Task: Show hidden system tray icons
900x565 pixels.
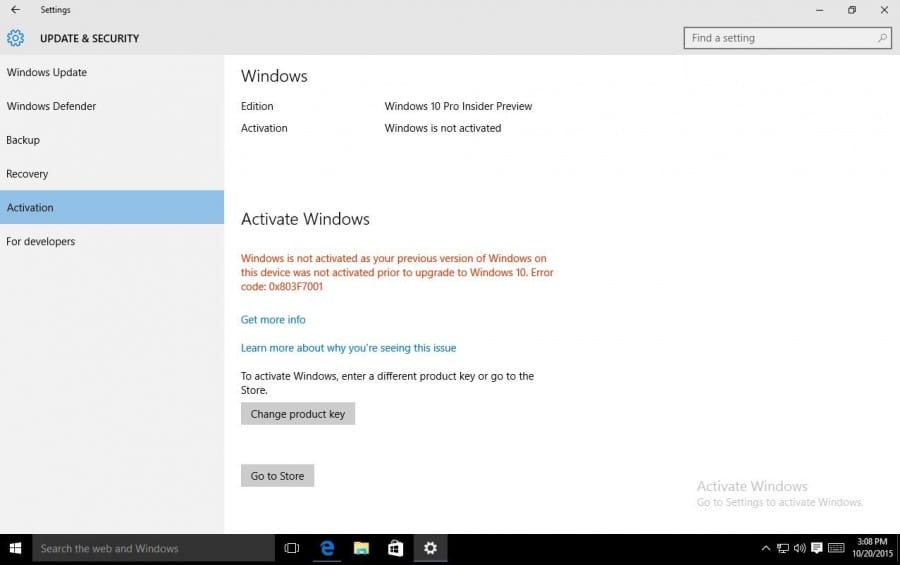Action: pos(766,548)
